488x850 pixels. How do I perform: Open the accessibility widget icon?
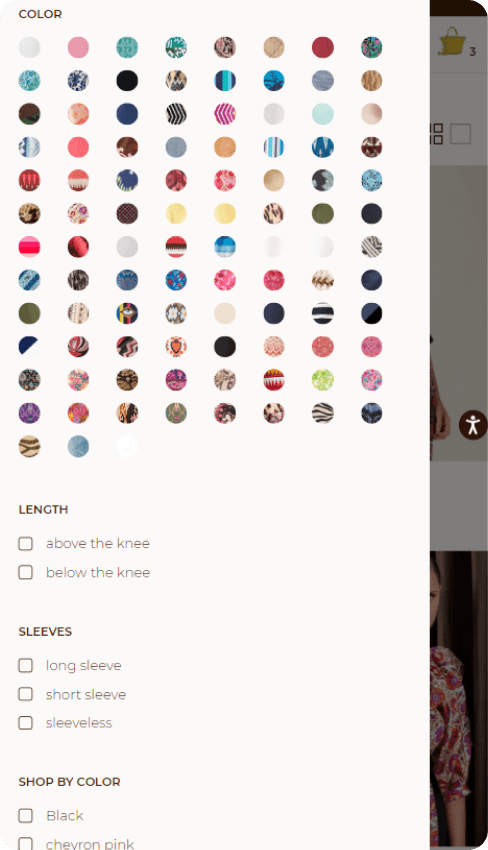tap(473, 424)
